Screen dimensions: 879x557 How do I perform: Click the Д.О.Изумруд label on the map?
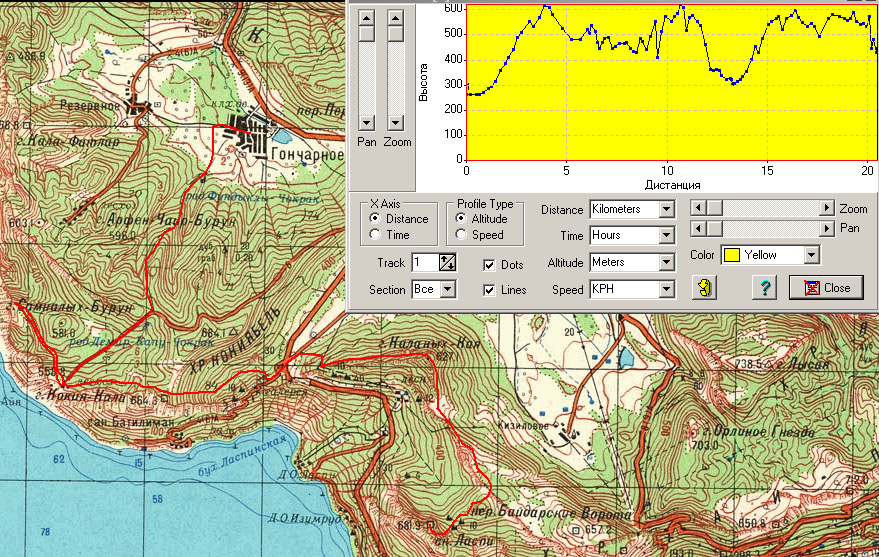pos(304,518)
